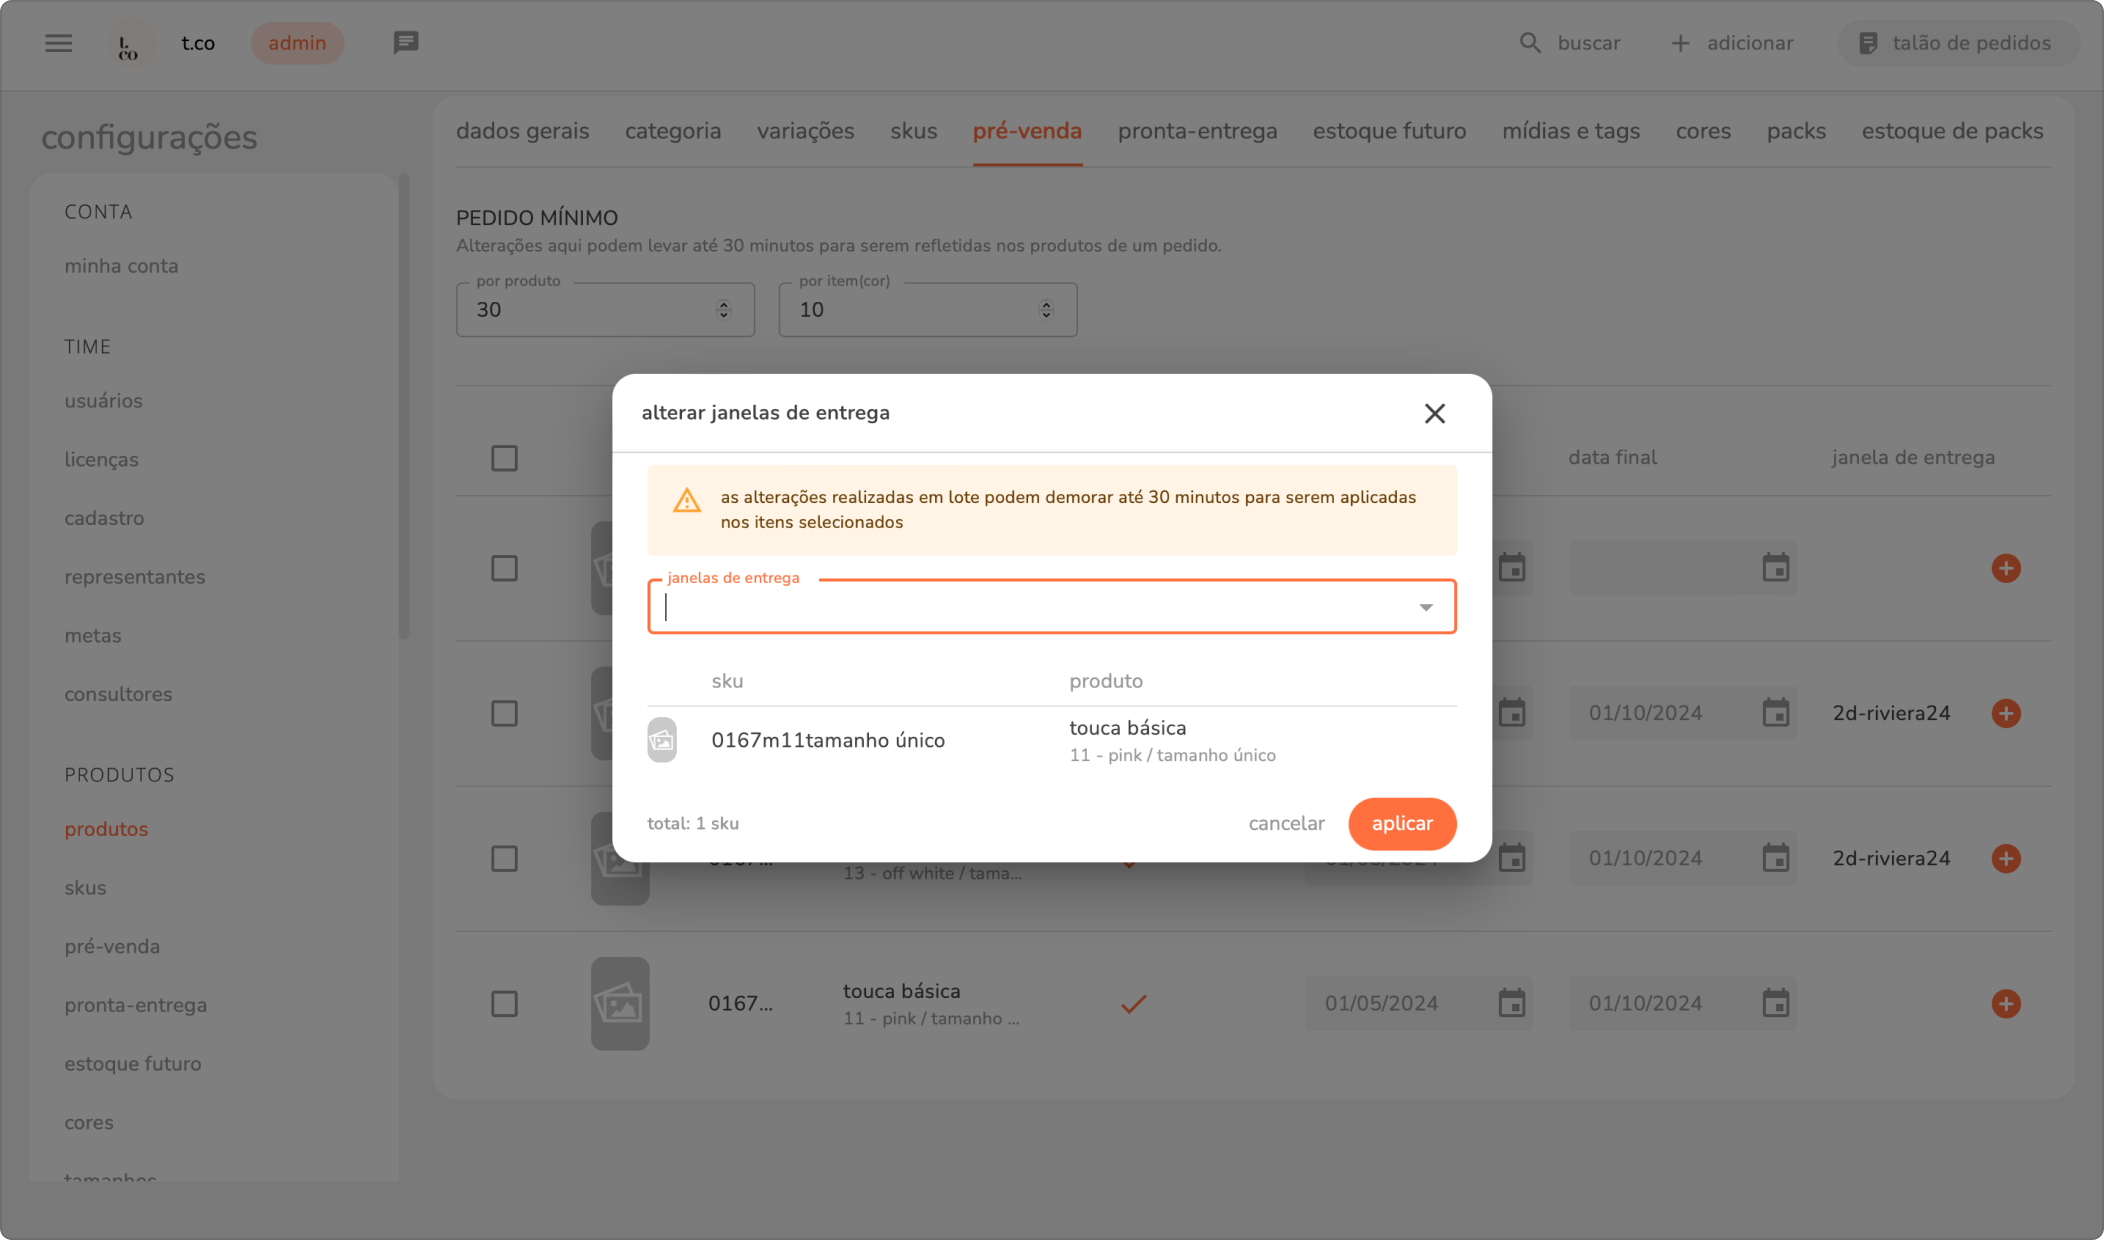Open the talão de pedidos button

pos(1956,43)
